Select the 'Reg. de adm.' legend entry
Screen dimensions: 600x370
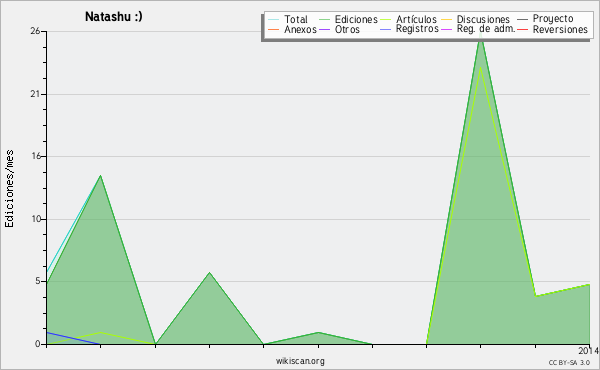tap(486, 29)
